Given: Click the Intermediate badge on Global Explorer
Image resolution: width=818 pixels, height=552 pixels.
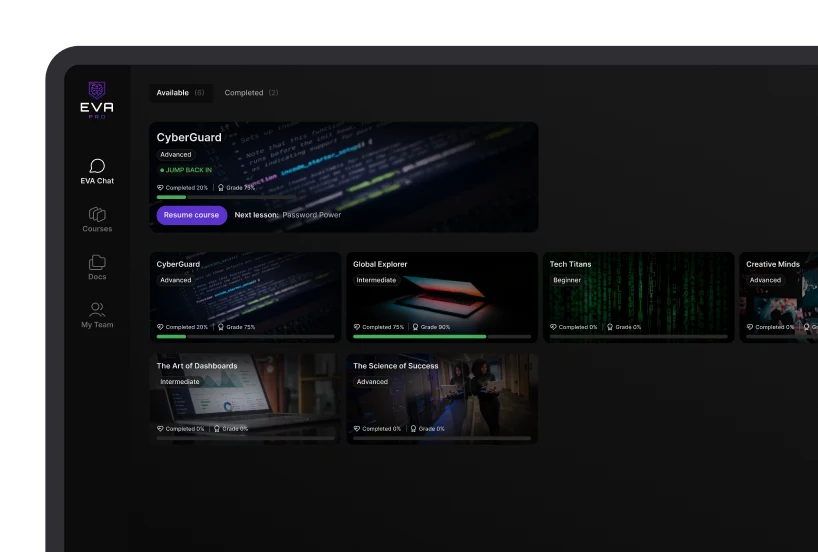Looking at the screenshot, I should click(x=376, y=280).
